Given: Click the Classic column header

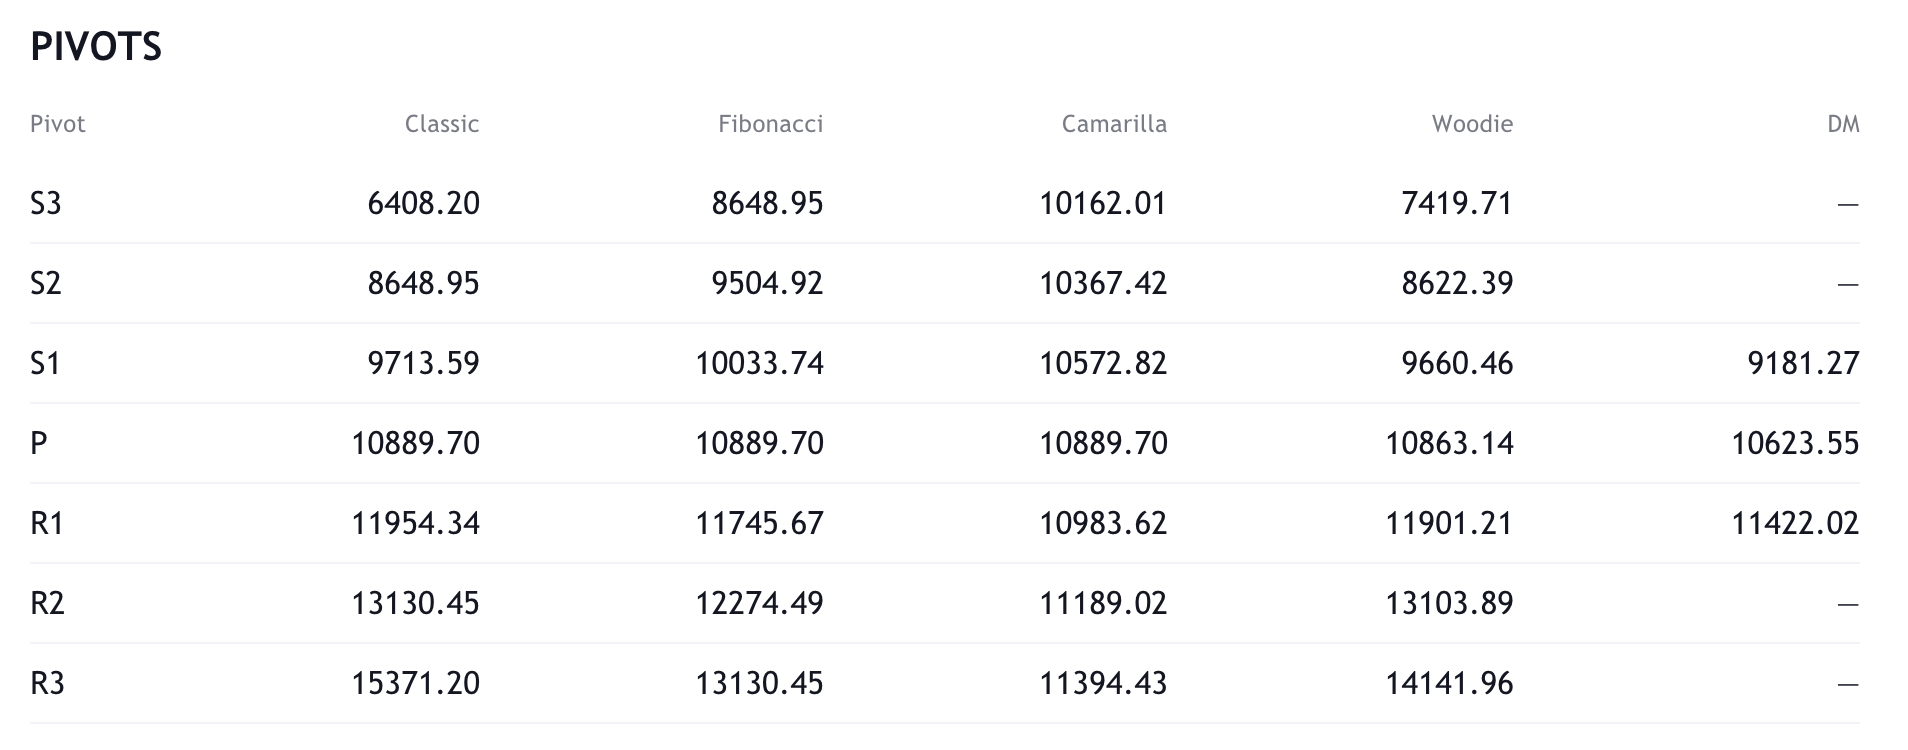Looking at the screenshot, I should 441,124.
